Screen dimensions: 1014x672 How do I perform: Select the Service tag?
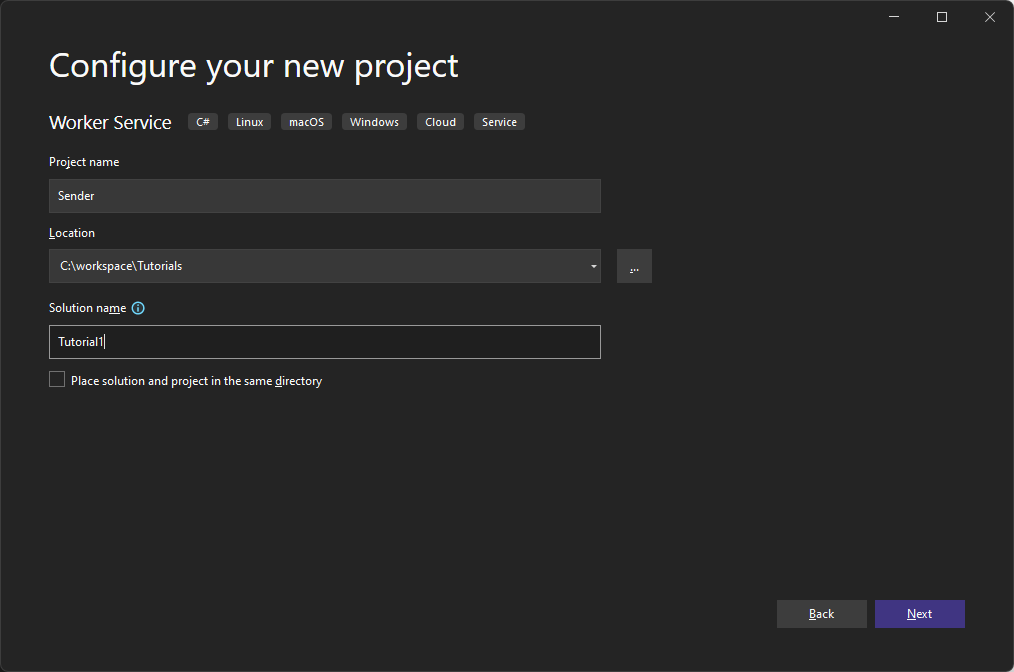[499, 121]
